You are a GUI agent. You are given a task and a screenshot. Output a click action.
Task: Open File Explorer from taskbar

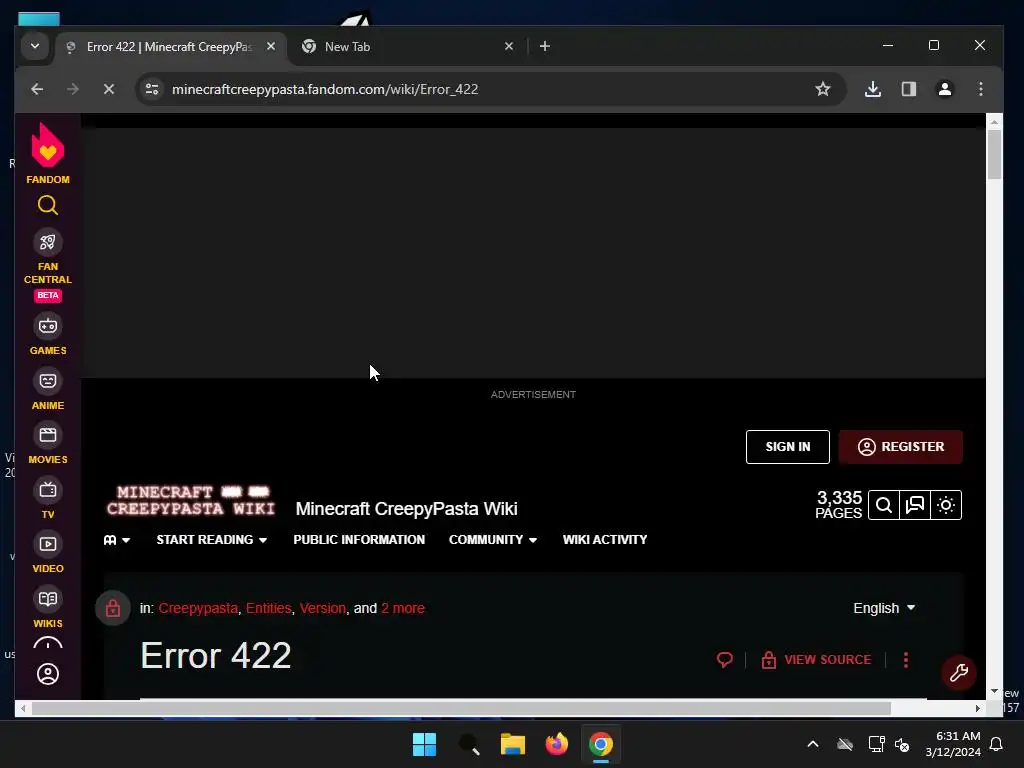pyautogui.click(x=513, y=744)
